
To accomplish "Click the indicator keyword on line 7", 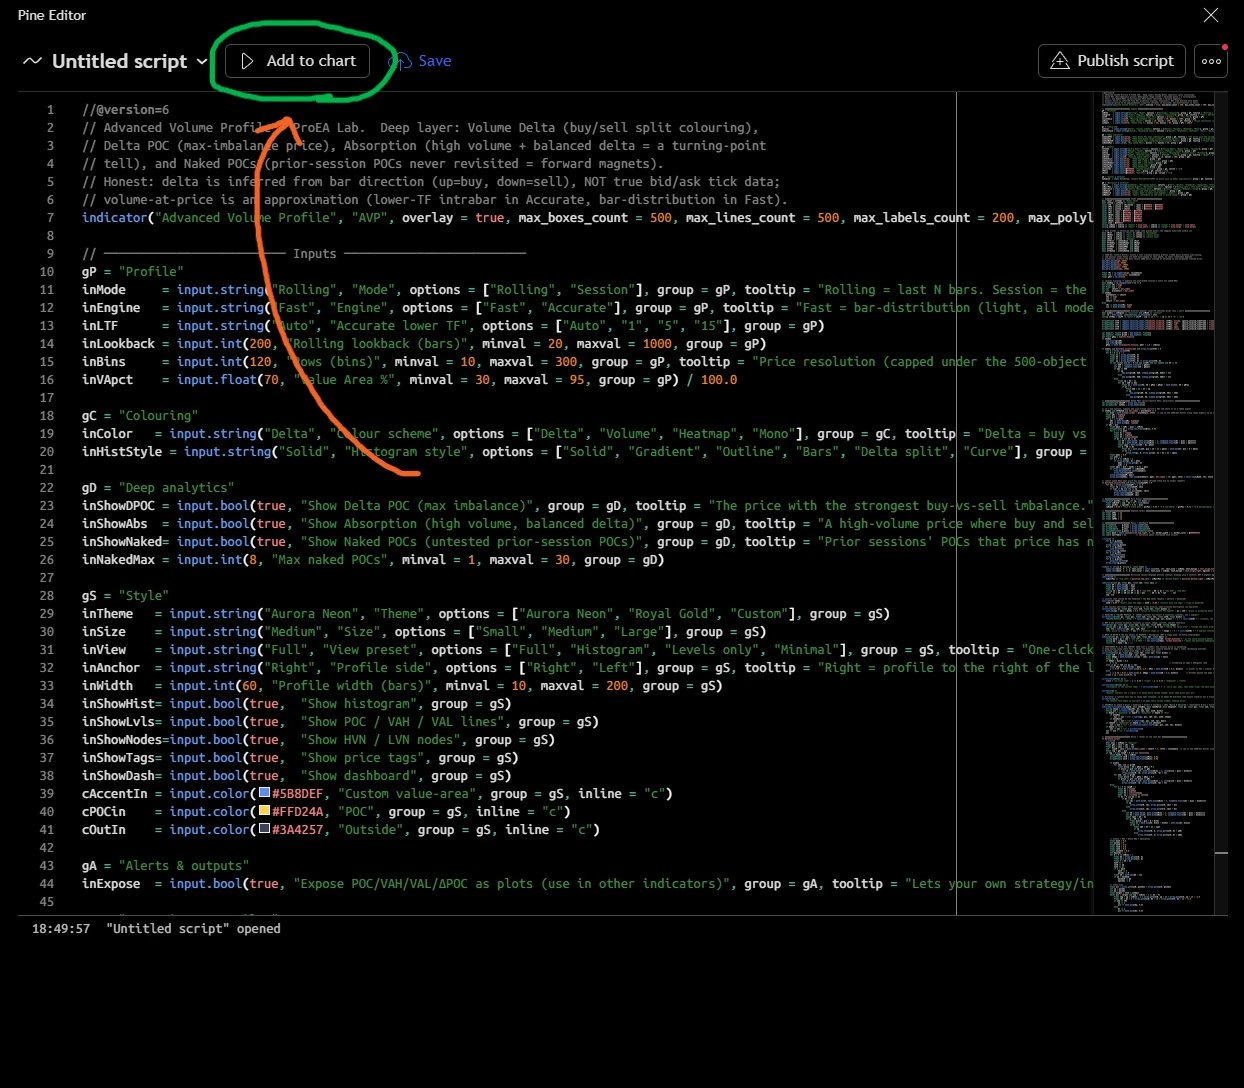I will click(x=115, y=217).
